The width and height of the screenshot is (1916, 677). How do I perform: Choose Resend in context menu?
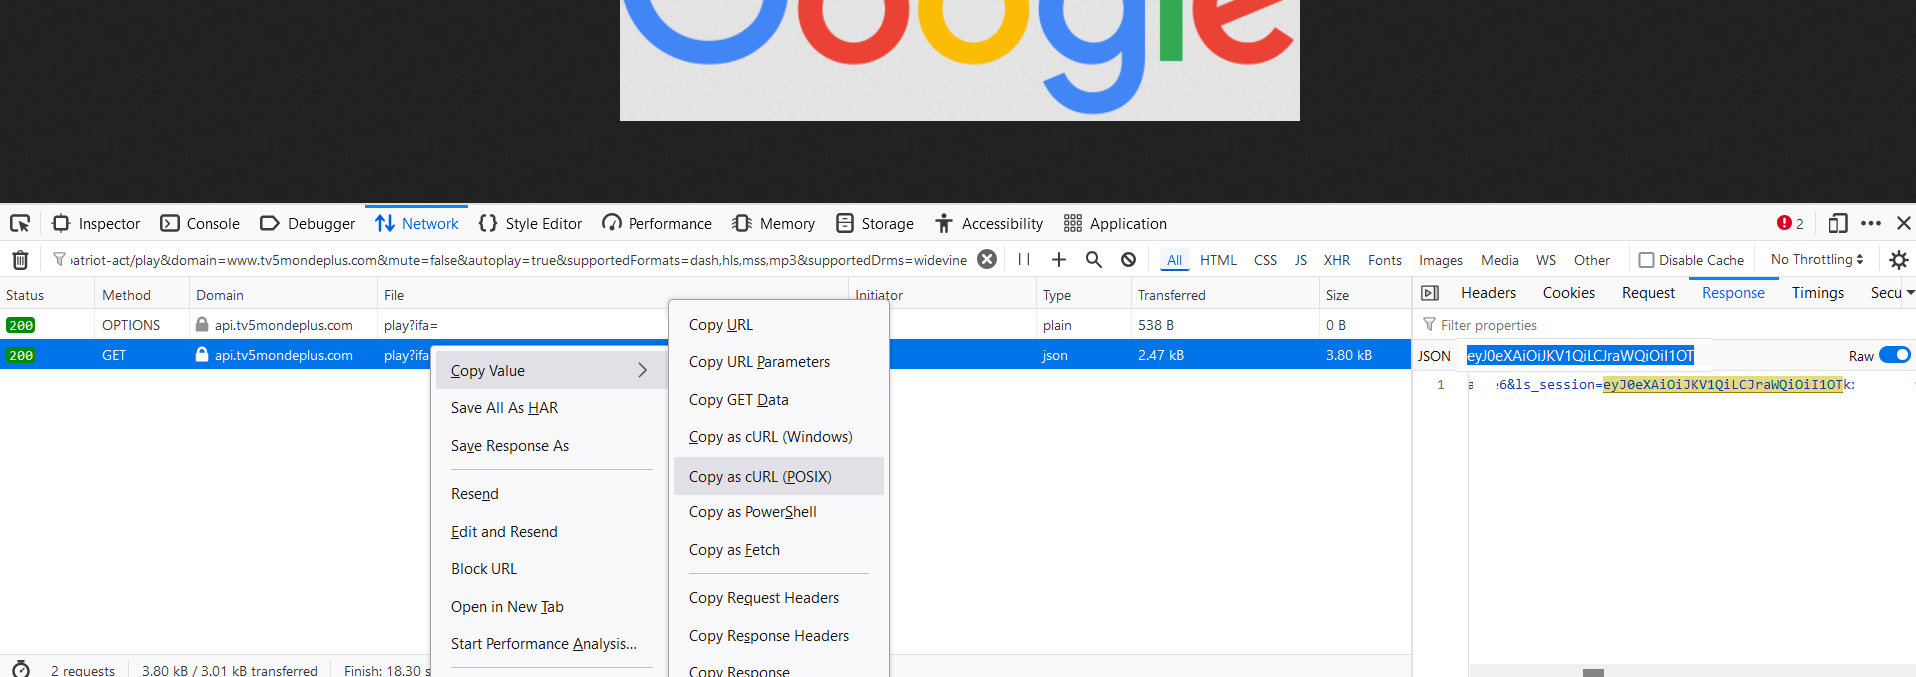click(474, 494)
